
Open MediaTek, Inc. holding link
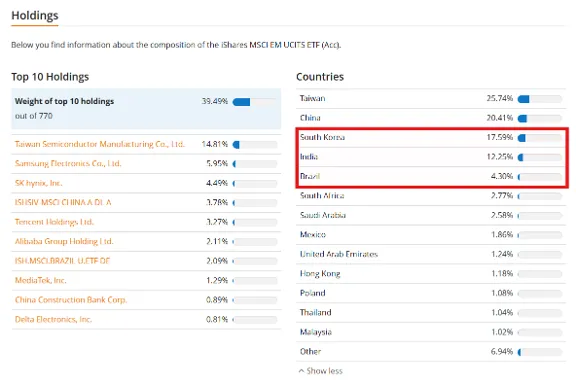(x=40, y=280)
